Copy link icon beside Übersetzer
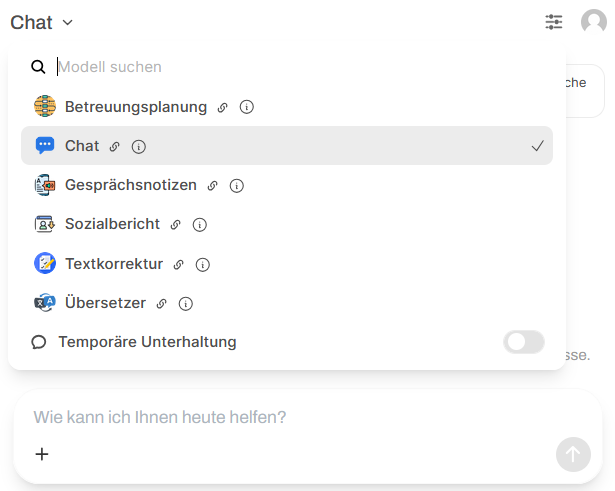Viewport: 615px width, 491px height. (162, 304)
